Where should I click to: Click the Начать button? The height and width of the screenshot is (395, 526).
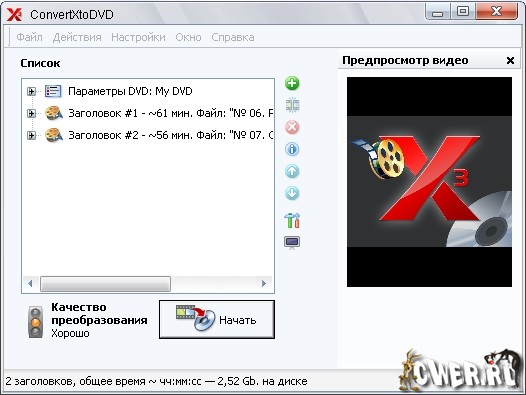click(x=217, y=319)
